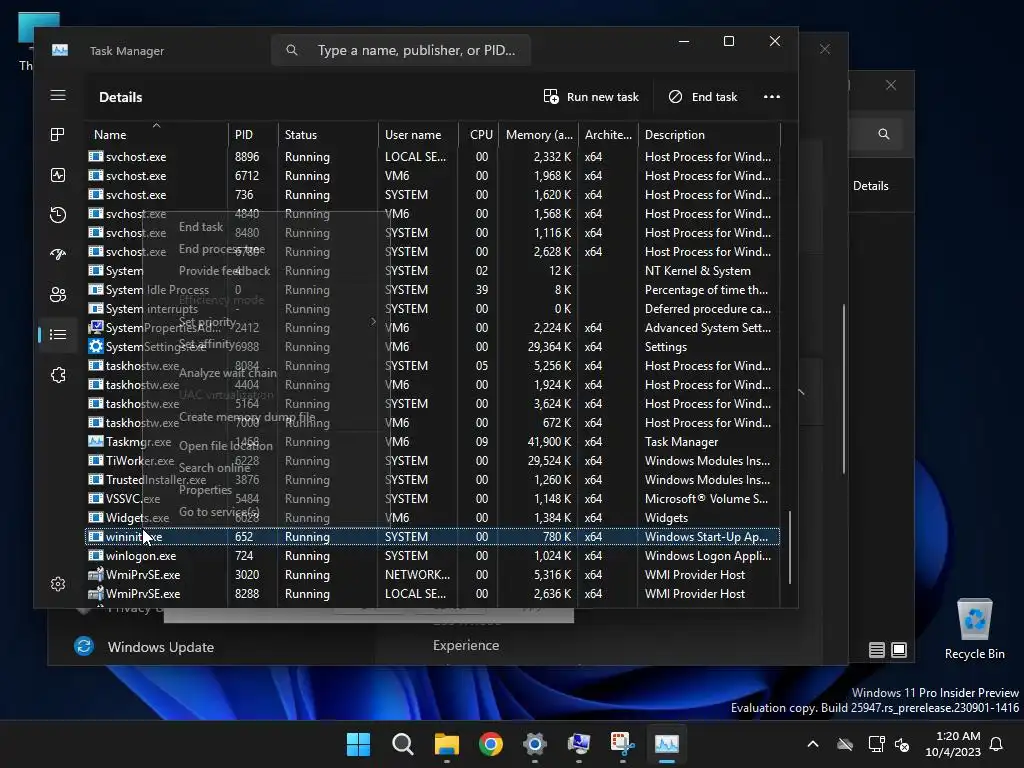This screenshot has width=1024, height=768.
Task: Click the Microsoft Volume S... description cell for VSSVC
Action: pyautogui.click(x=706, y=499)
